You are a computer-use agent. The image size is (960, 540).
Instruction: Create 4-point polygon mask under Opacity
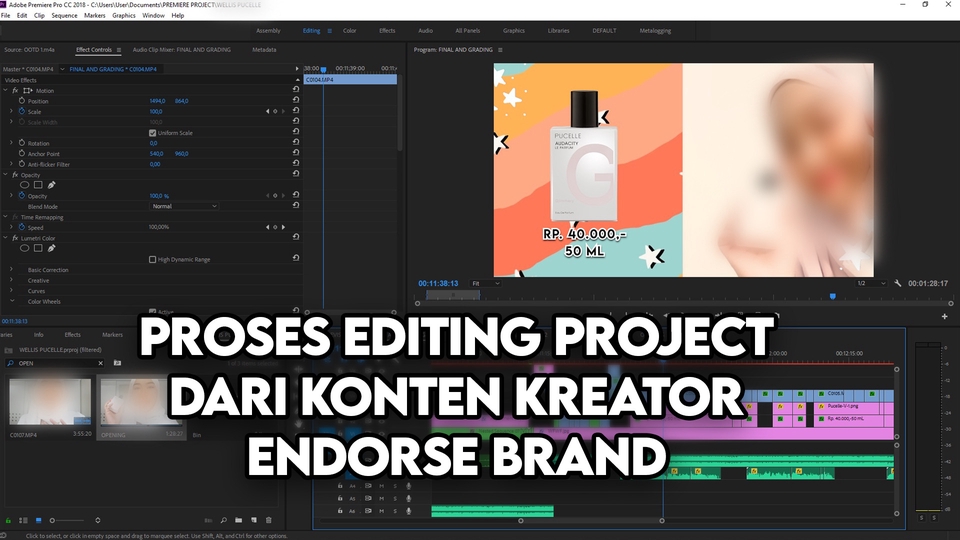point(38,185)
